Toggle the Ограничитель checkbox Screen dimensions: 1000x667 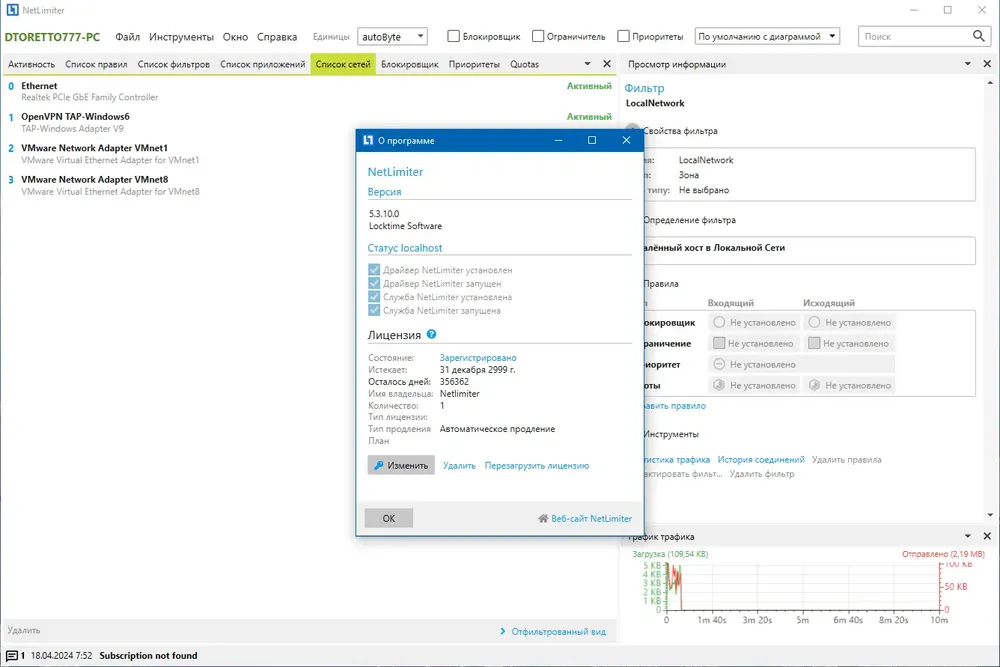(x=538, y=36)
